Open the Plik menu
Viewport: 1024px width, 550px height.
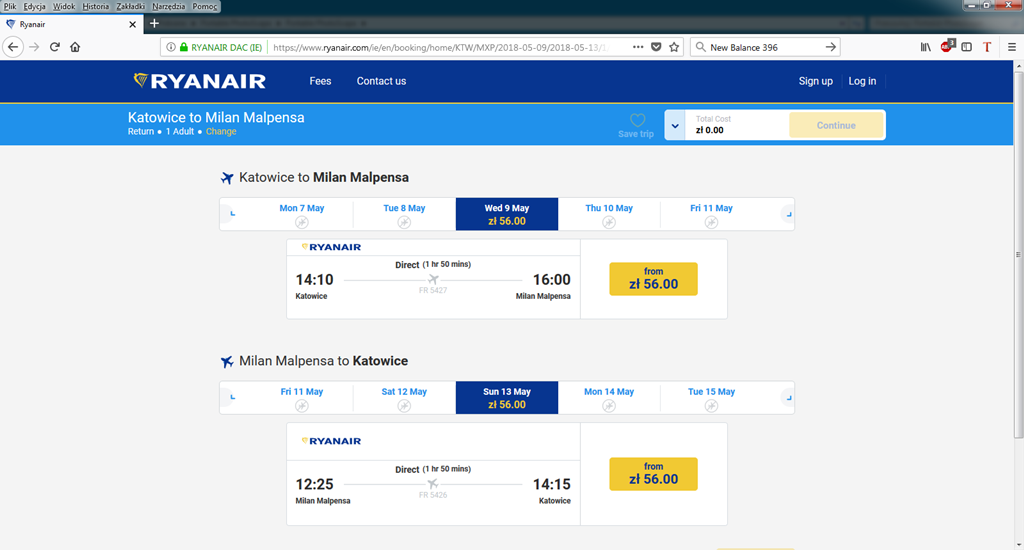tap(10, 7)
